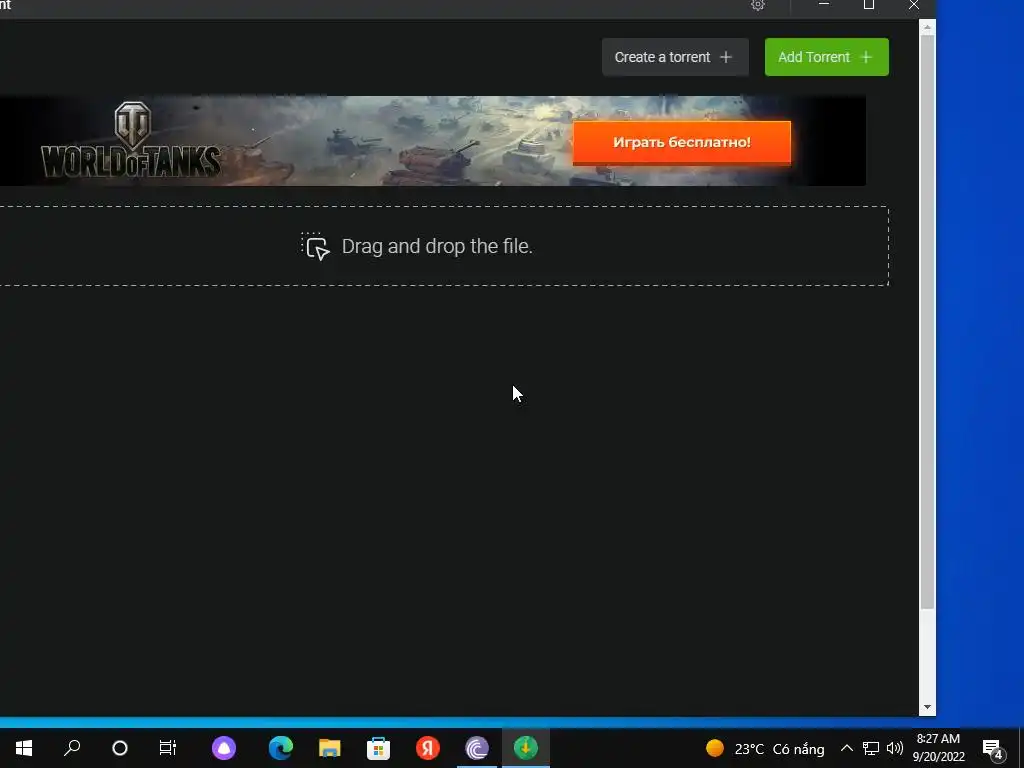The width and height of the screenshot is (1024, 768).
Task: Expand hidden system tray icons chevron
Action: (x=846, y=748)
